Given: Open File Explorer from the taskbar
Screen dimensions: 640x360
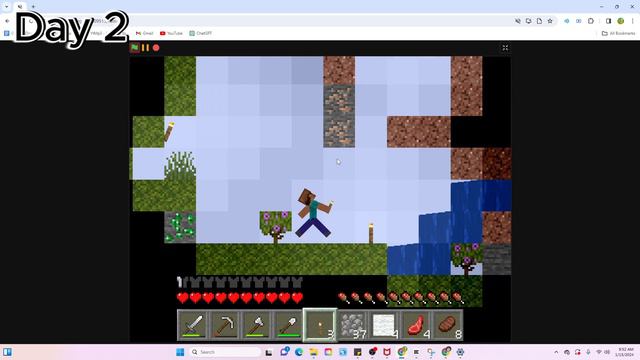Looking at the screenshot, I should [x=313, y=352].
